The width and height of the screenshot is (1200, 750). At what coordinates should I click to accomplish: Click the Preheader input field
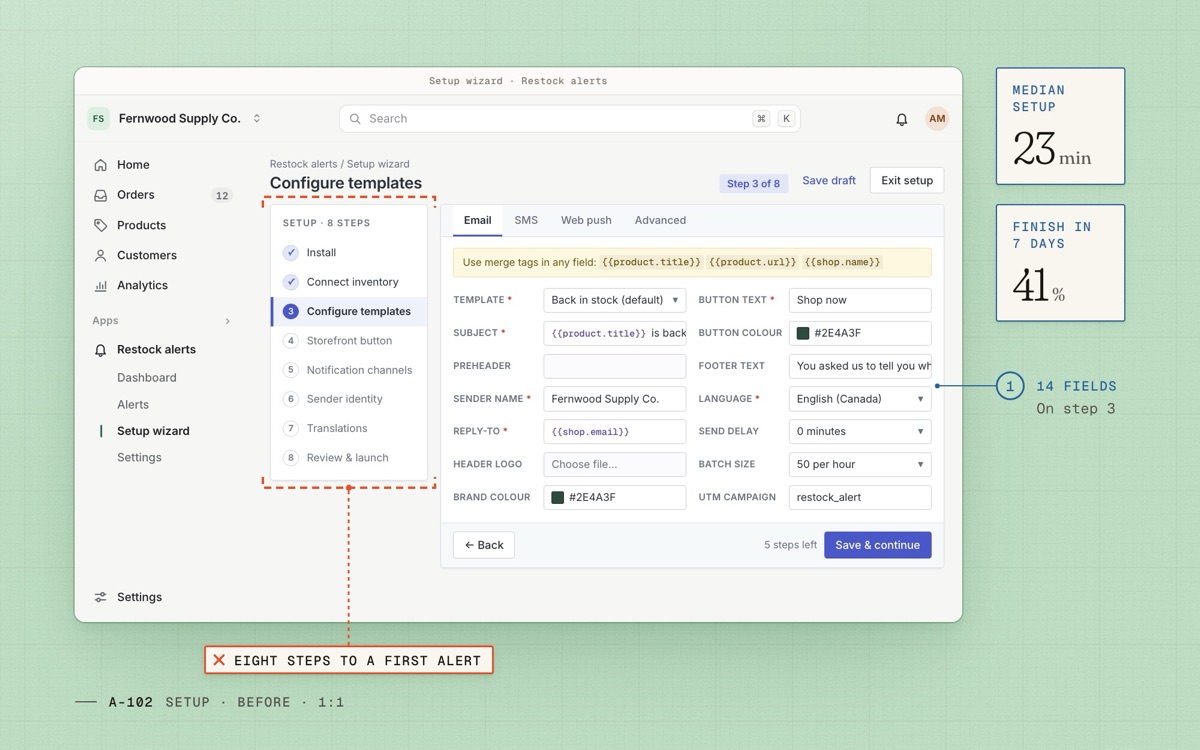click(615, 366)
